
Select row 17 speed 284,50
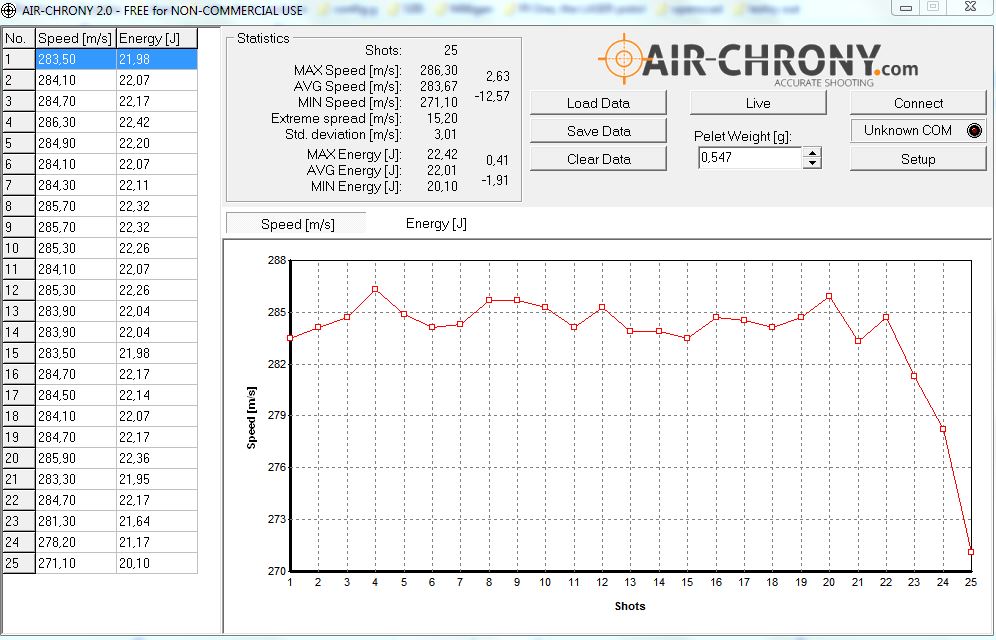(x=76, y=395)
